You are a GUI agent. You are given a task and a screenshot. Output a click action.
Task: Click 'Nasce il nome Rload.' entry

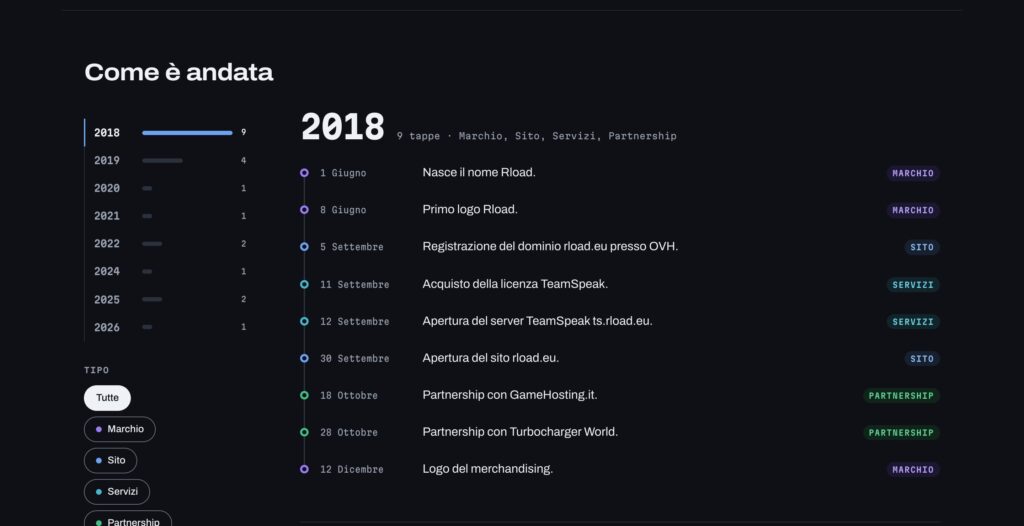[479, 173]
